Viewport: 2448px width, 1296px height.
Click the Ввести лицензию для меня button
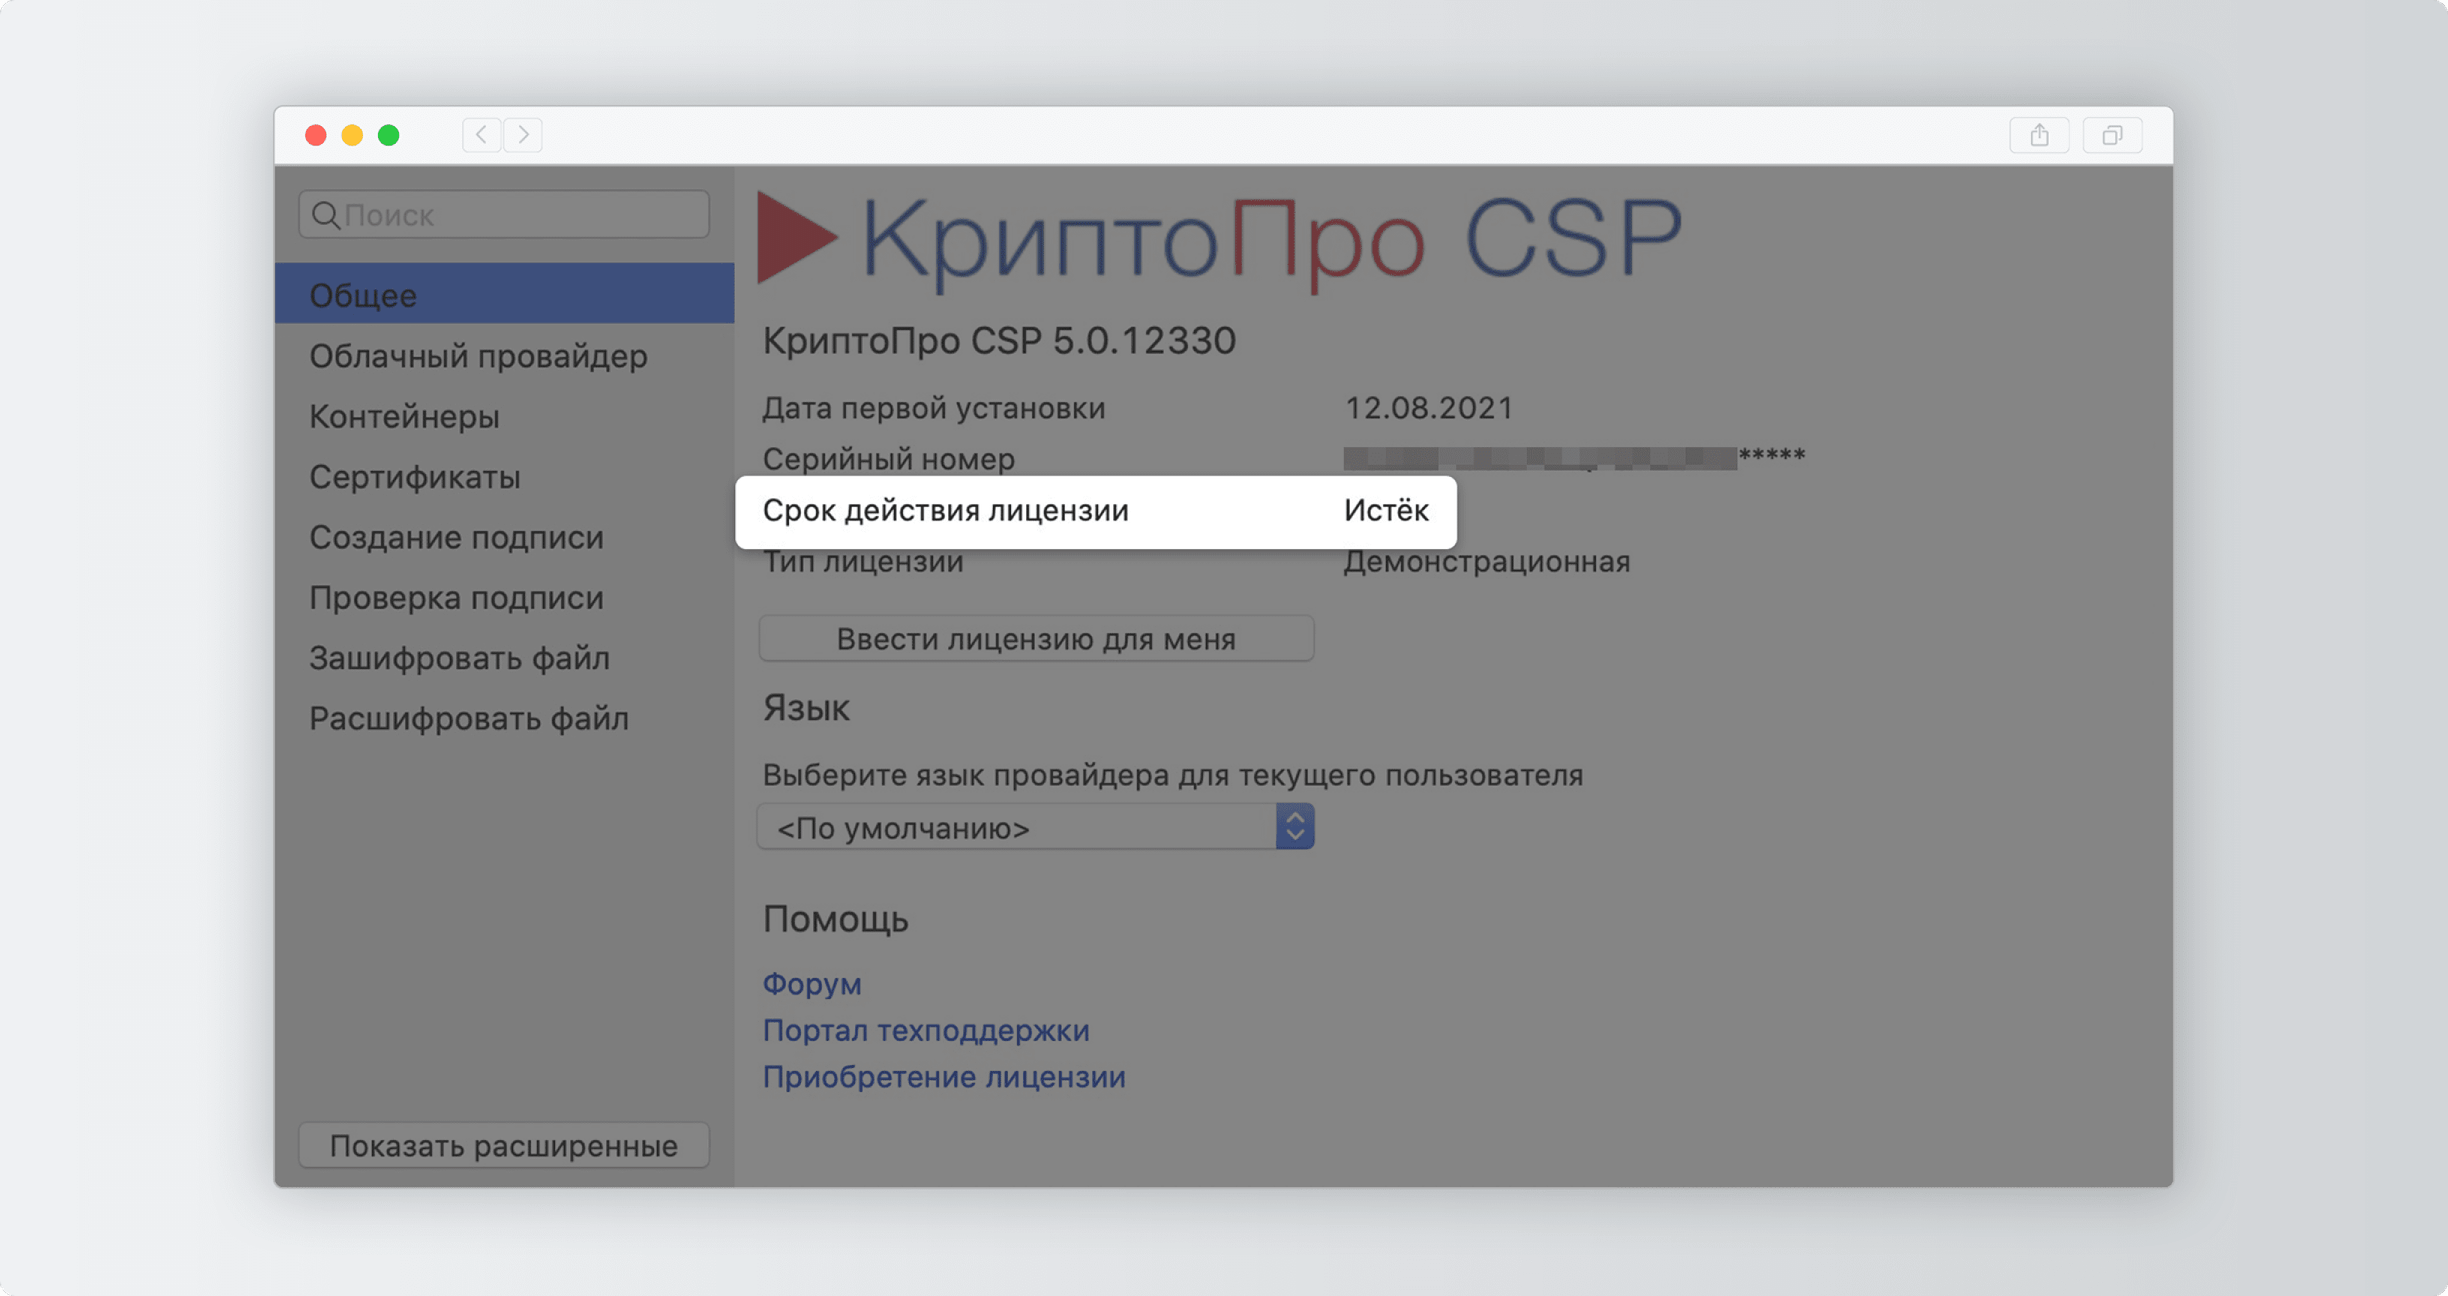(1036, 639)
